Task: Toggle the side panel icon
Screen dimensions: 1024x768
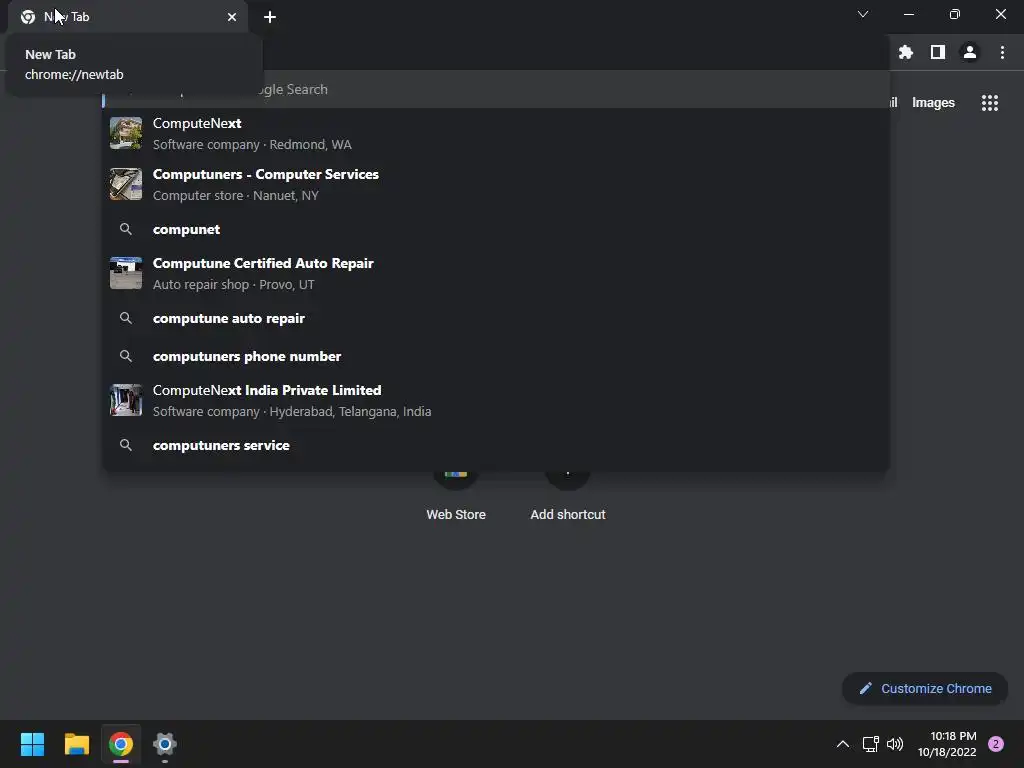Action: click(x=938, y=52)
